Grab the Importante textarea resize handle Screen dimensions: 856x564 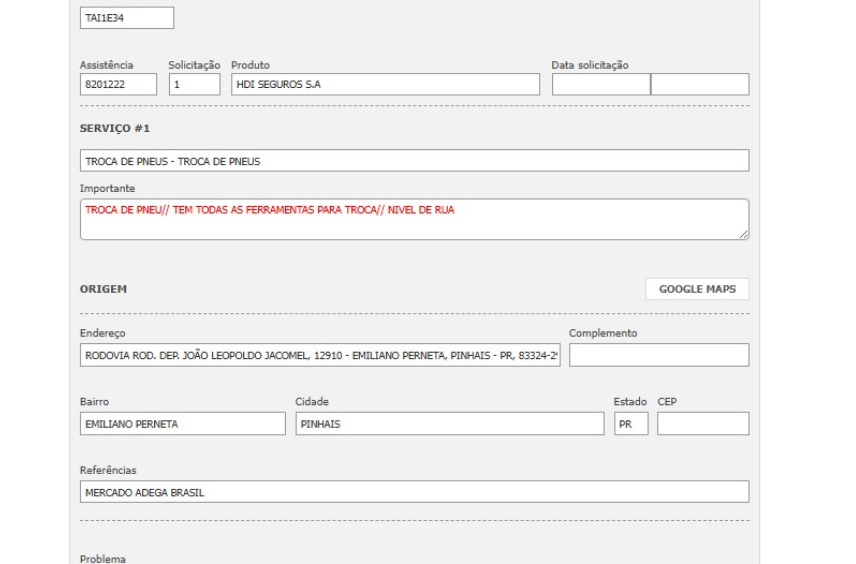(x=744, y=235)
